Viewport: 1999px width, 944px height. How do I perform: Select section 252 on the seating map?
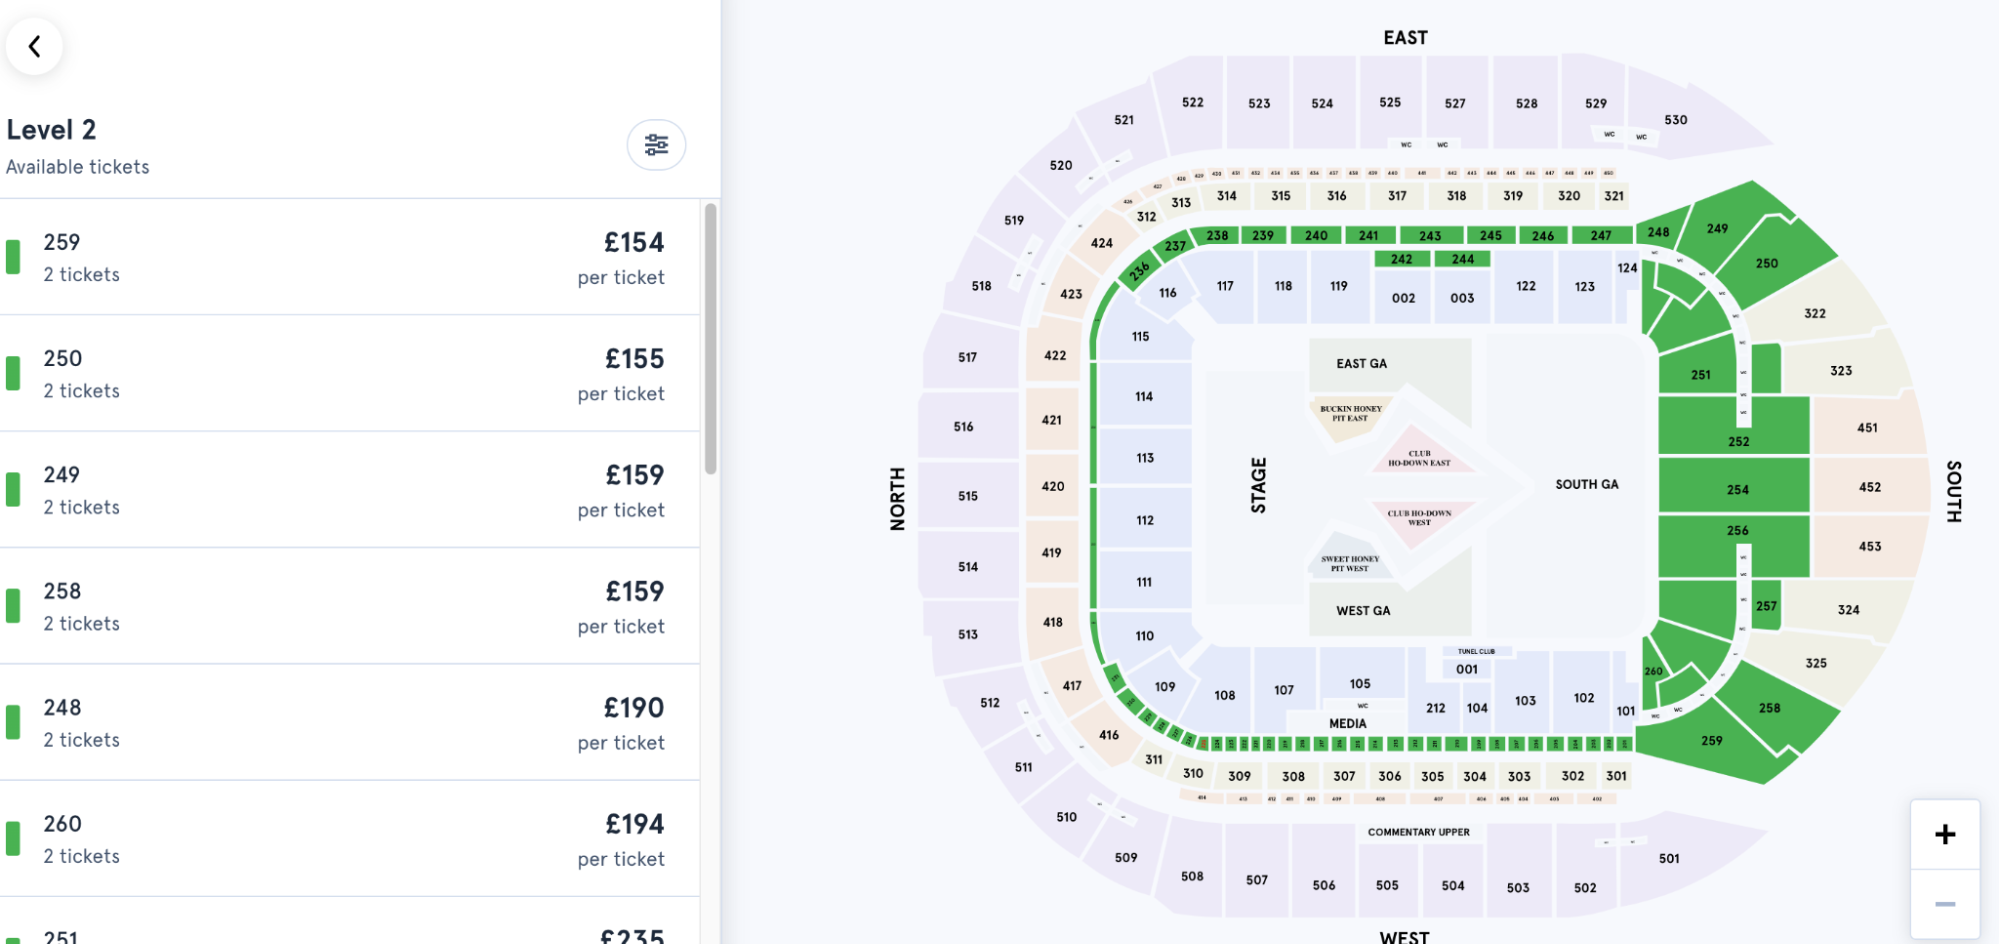[x=1740, y=441]
